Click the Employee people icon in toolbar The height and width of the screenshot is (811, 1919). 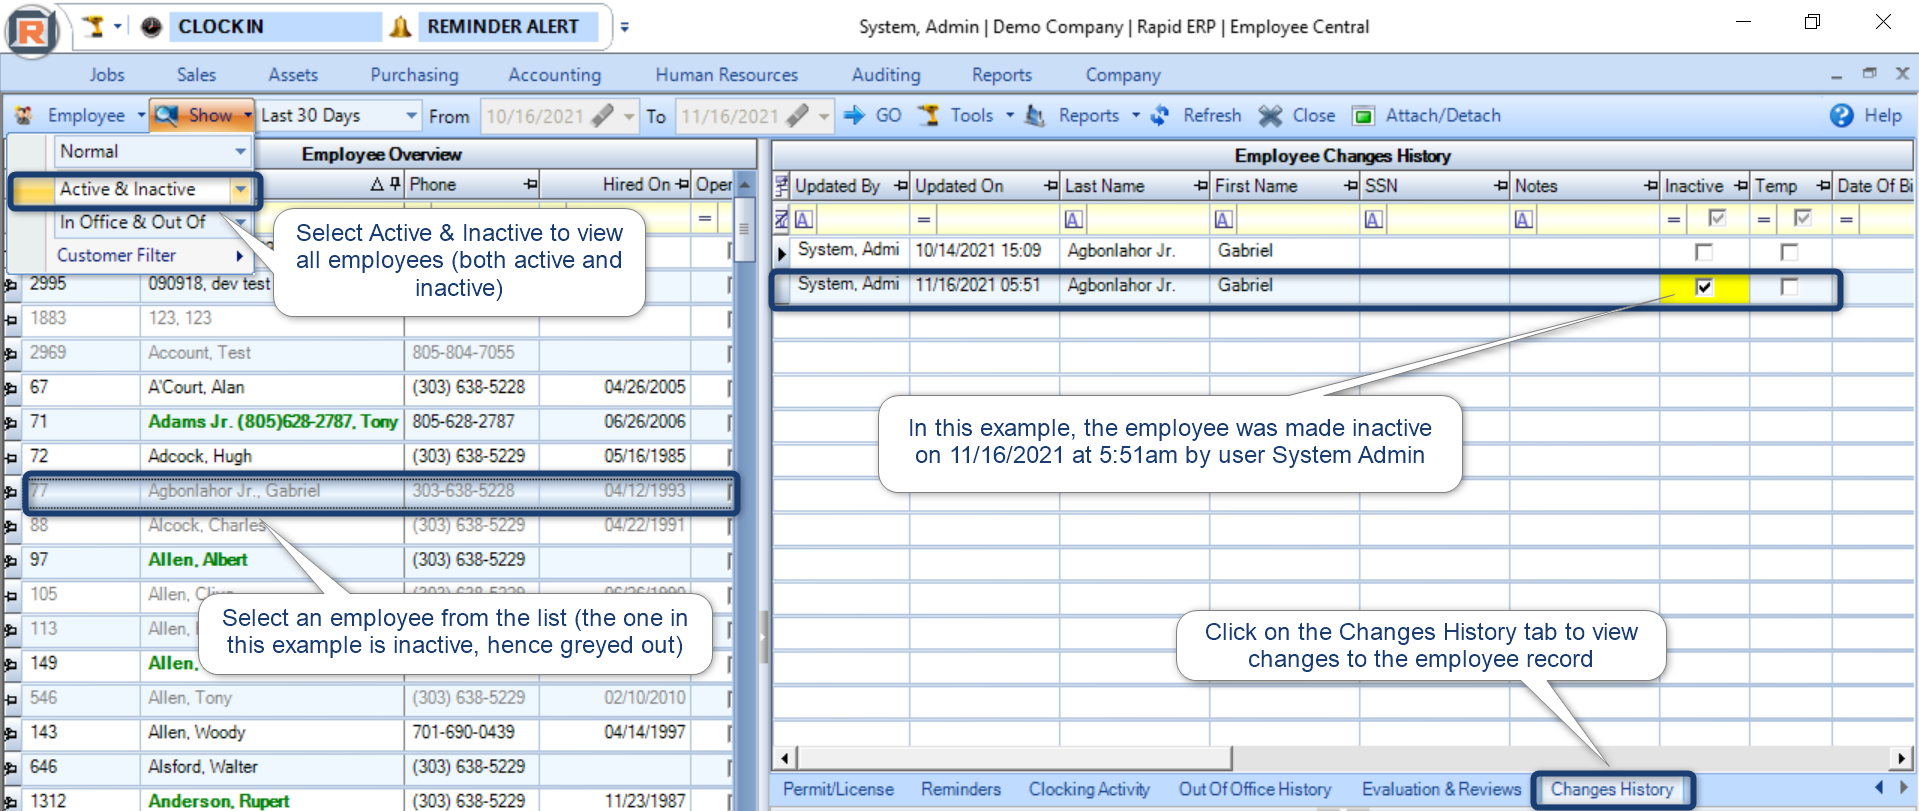tap(24, 116)
